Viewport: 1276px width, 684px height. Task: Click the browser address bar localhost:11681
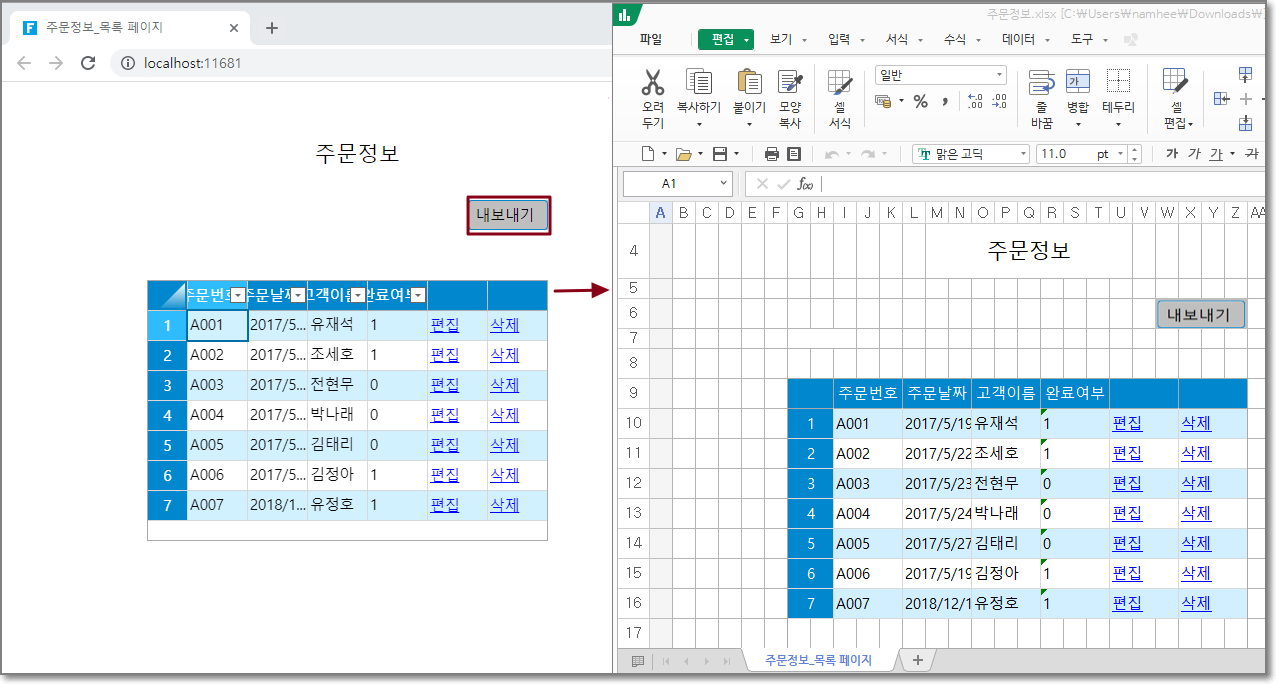pyautogui.click(x=192, y=63)
